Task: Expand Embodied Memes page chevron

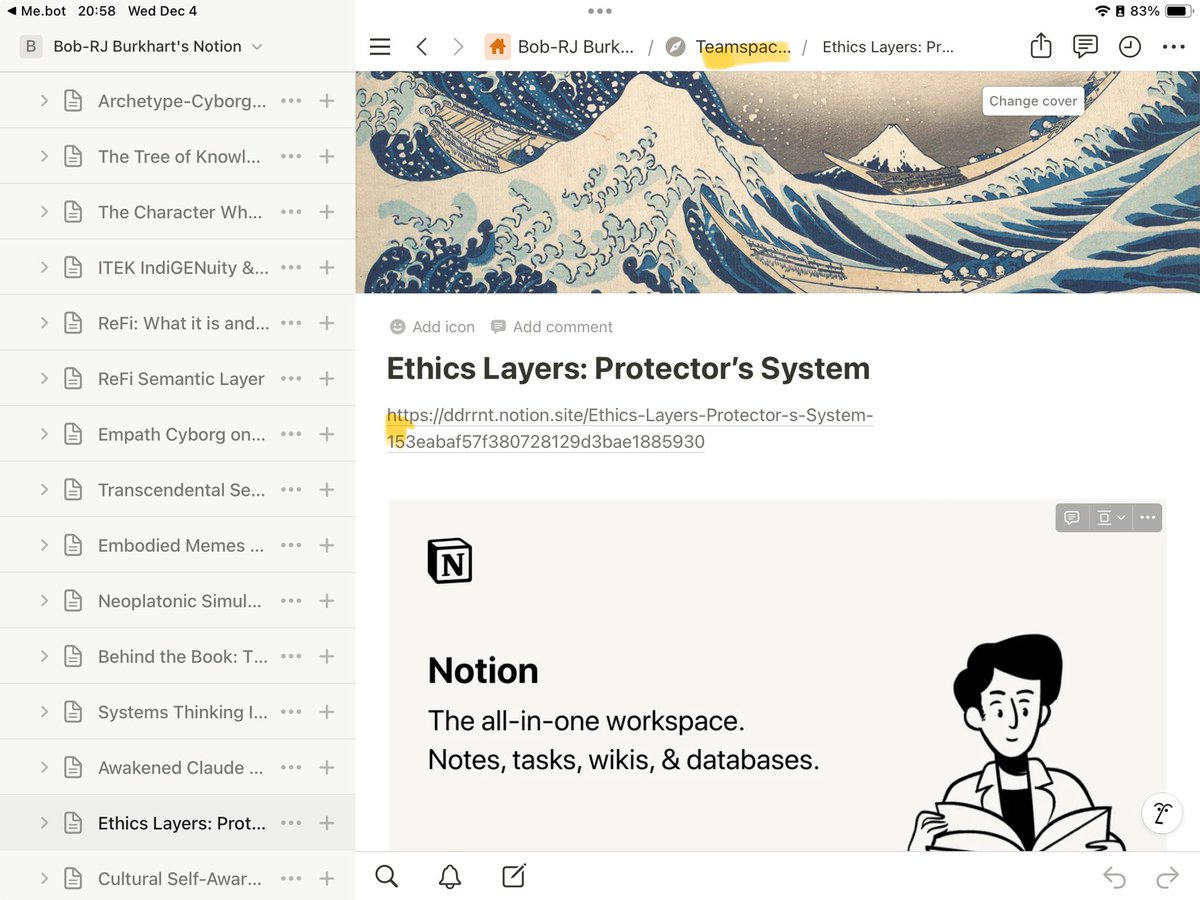Action: pos(44,545)
